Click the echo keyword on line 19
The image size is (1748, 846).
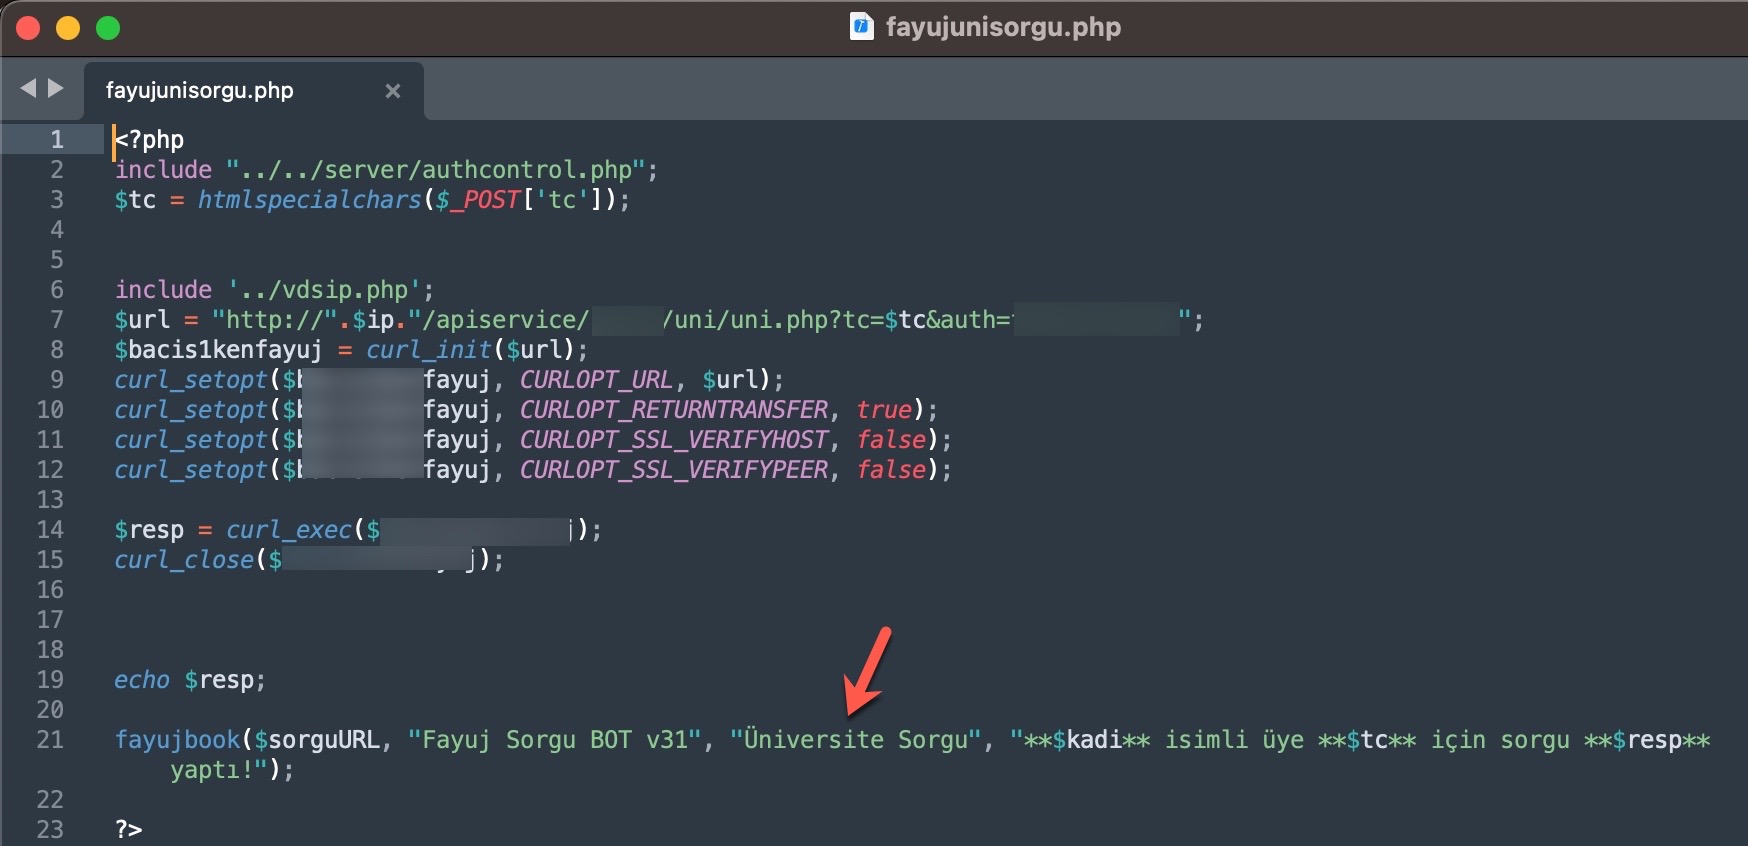pos(142,680)
